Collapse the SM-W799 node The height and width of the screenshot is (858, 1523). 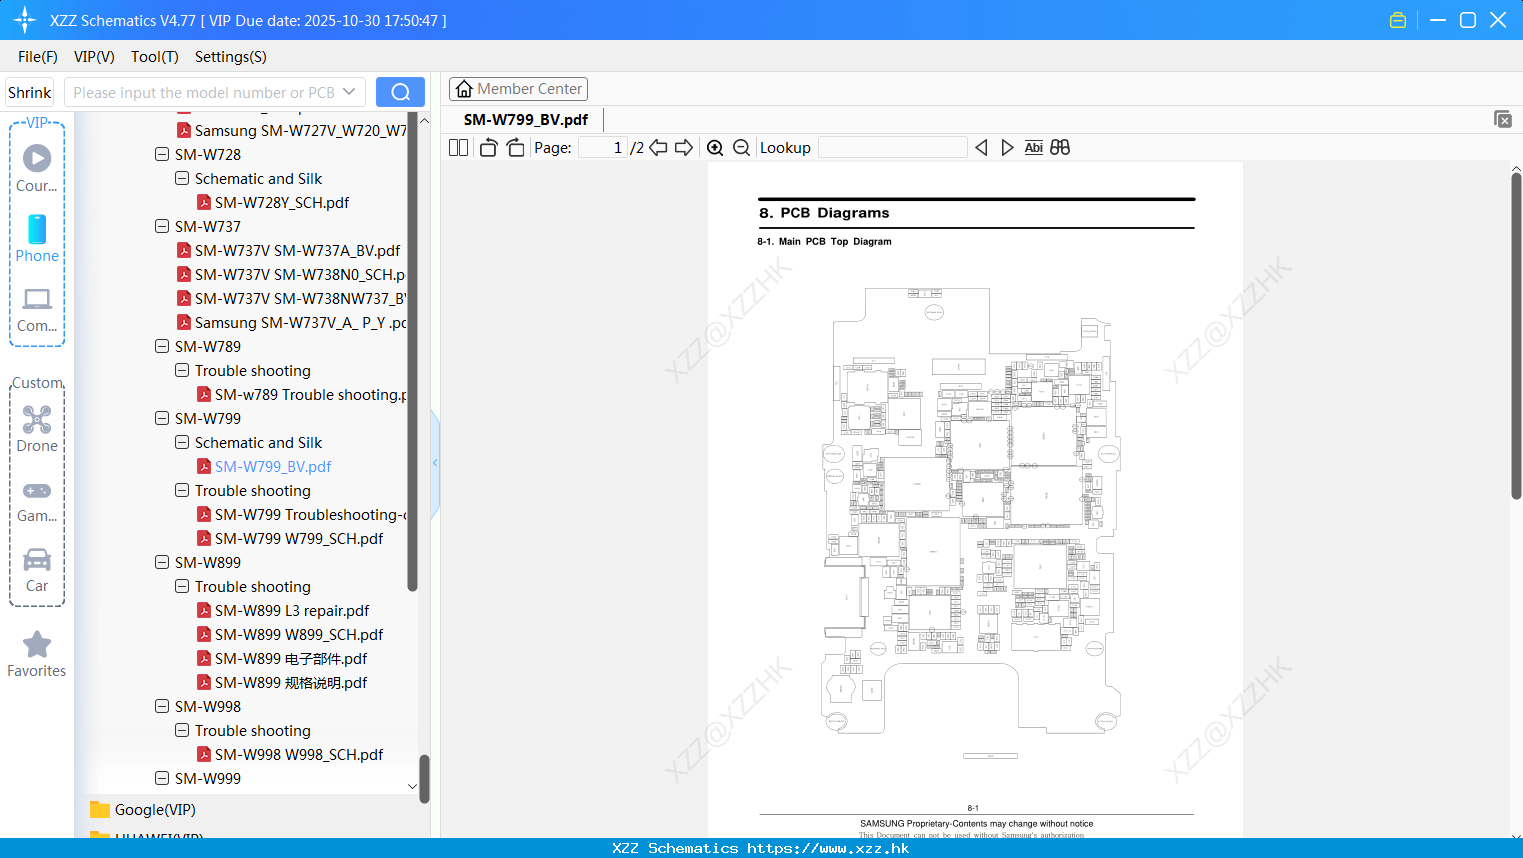coord(162,418)
